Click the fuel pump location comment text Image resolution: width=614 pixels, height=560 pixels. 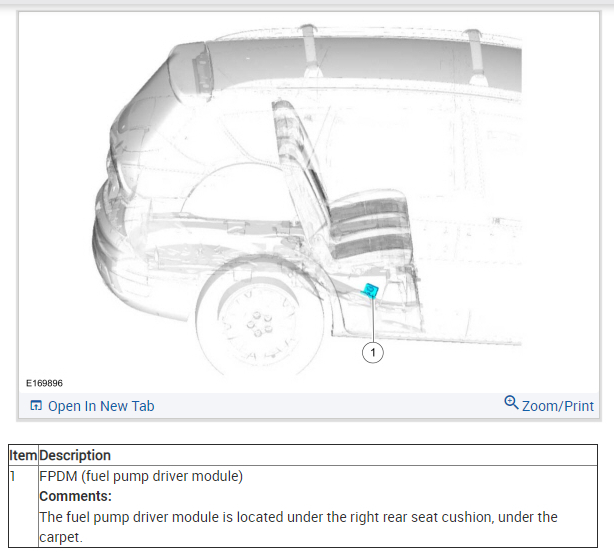click(x=298, y=527)
